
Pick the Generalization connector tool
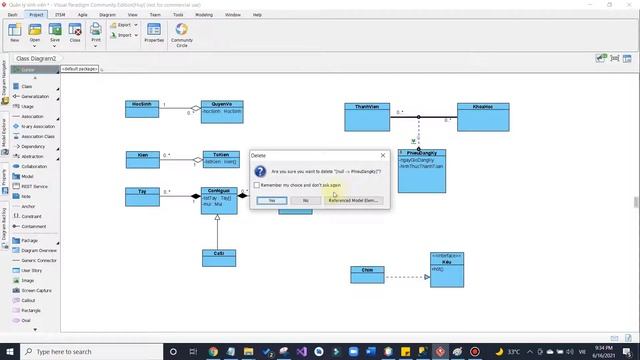(x=35, y=96)
